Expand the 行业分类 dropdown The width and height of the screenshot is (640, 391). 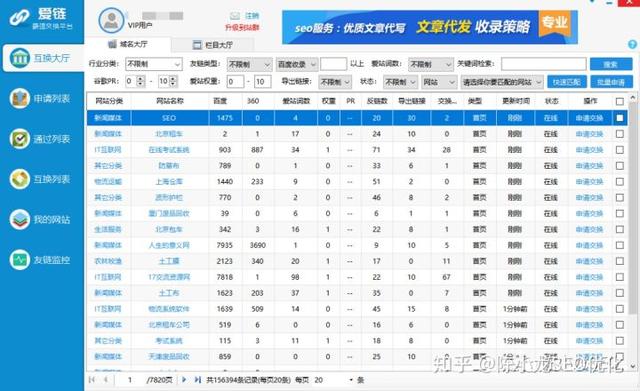153,64
